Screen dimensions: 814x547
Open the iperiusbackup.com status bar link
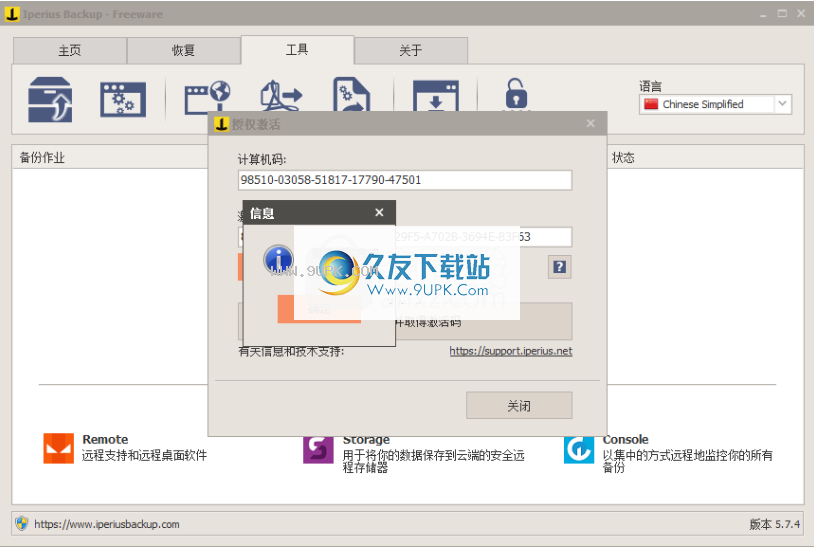click(107, 524)
